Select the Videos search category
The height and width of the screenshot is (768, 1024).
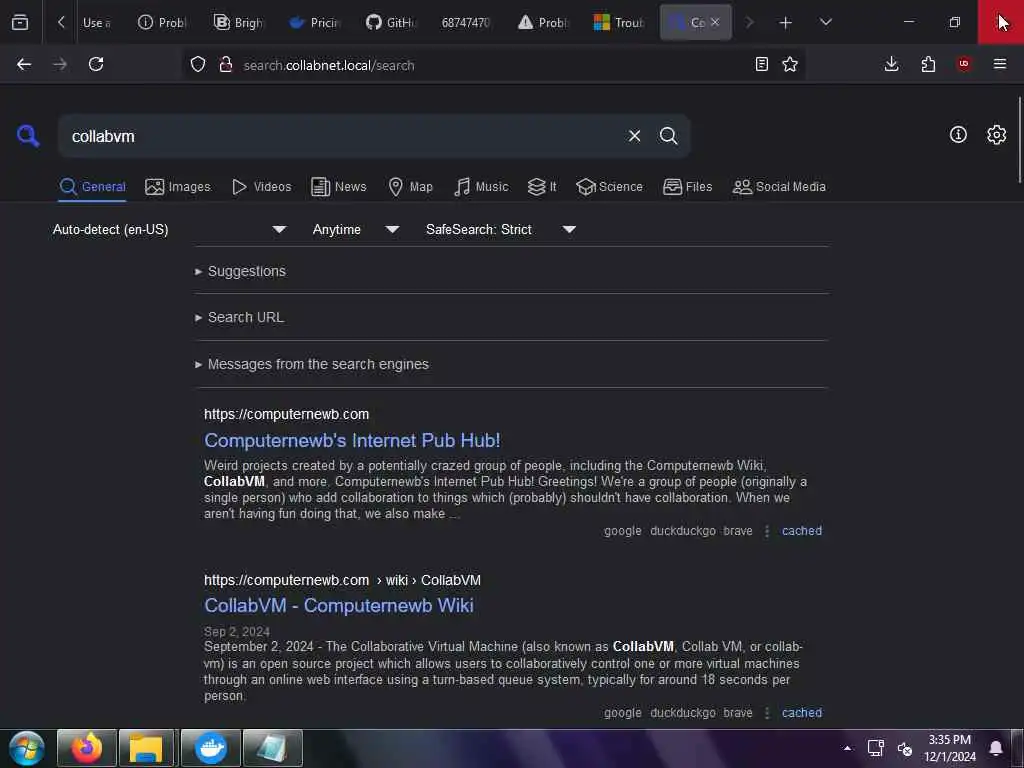[262, 187]
